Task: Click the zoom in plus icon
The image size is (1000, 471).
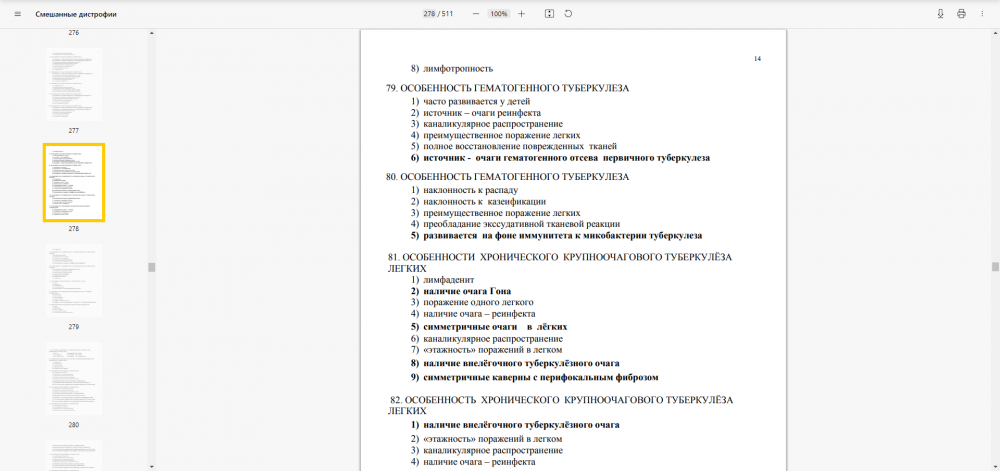Action: click(521, 14)
